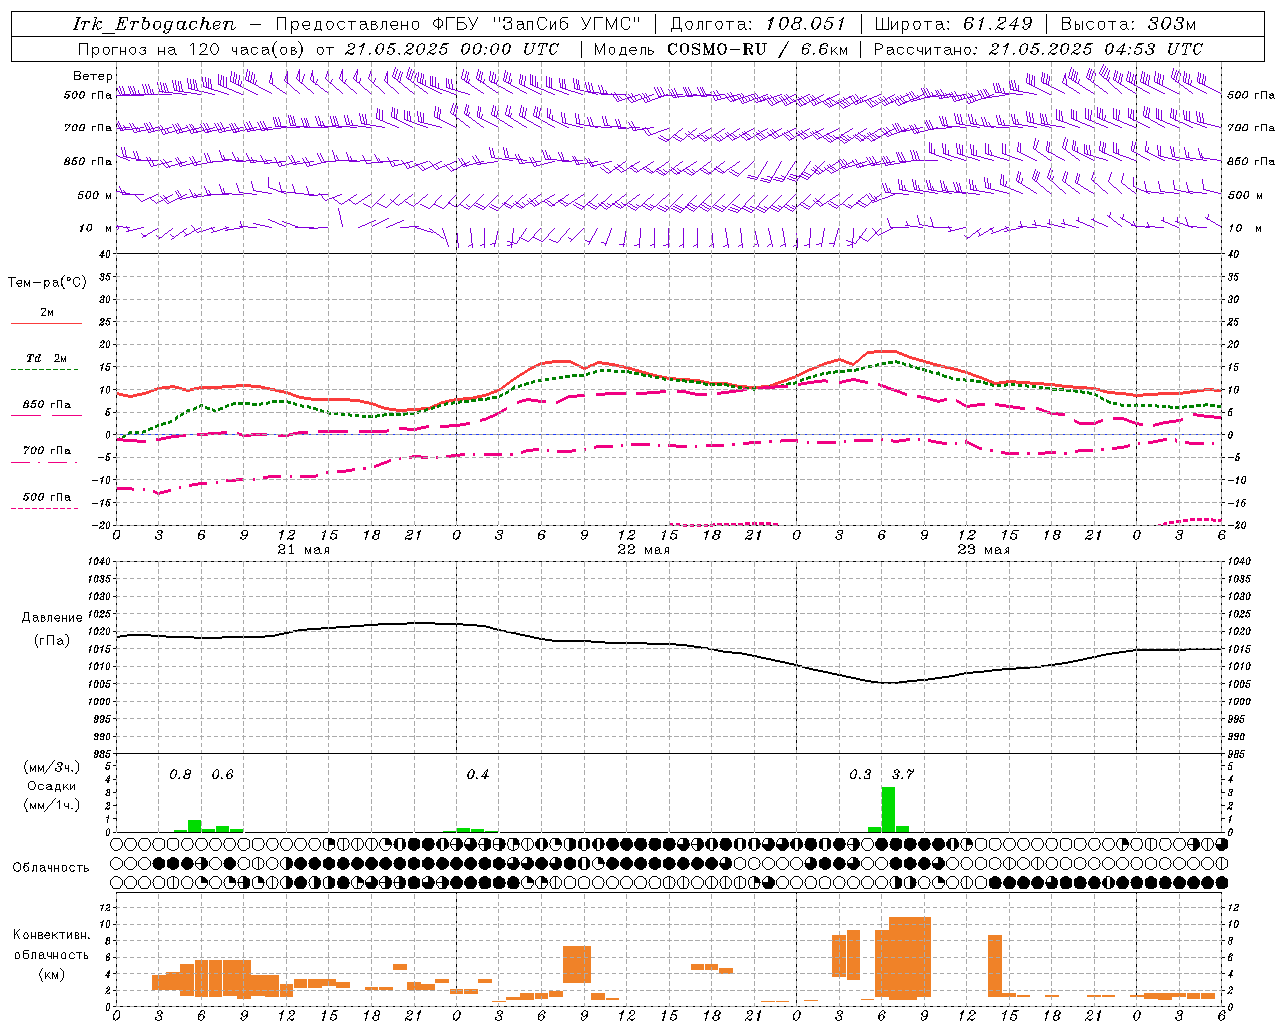Click the (мм/1ч.) precipitation unit label

(x=52, y=805)
